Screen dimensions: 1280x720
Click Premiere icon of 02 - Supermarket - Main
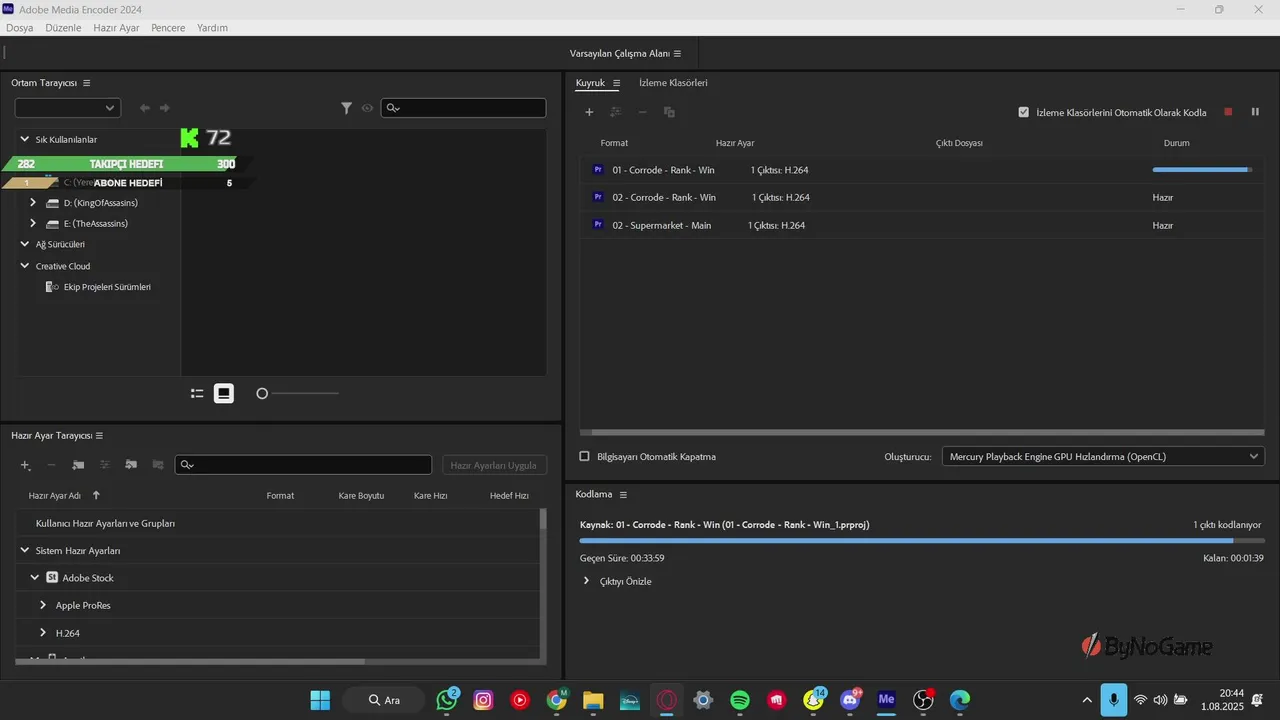(598, 225)
